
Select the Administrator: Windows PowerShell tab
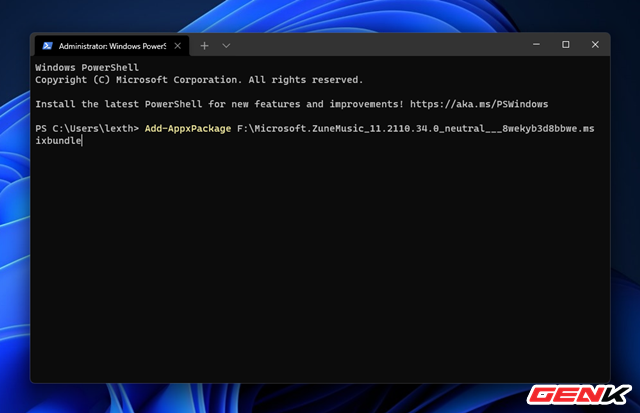(x=111, y=46)
